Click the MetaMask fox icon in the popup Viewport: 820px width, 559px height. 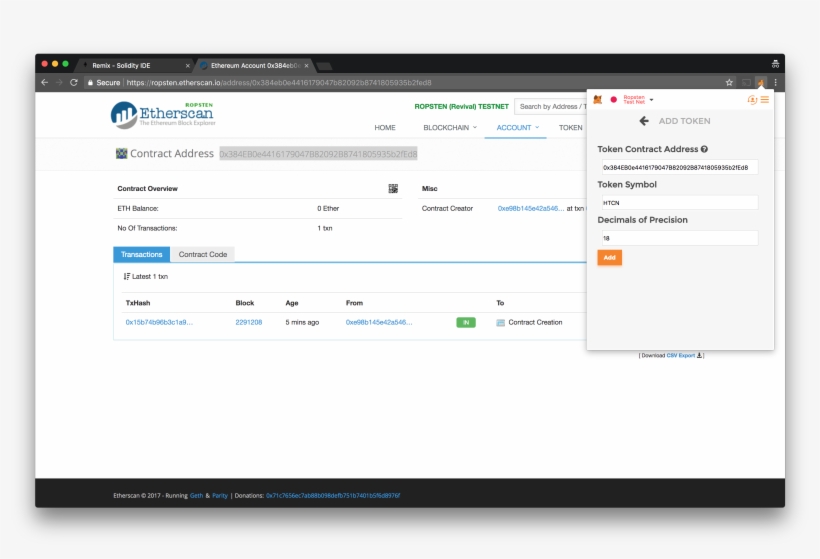(598, 100)
